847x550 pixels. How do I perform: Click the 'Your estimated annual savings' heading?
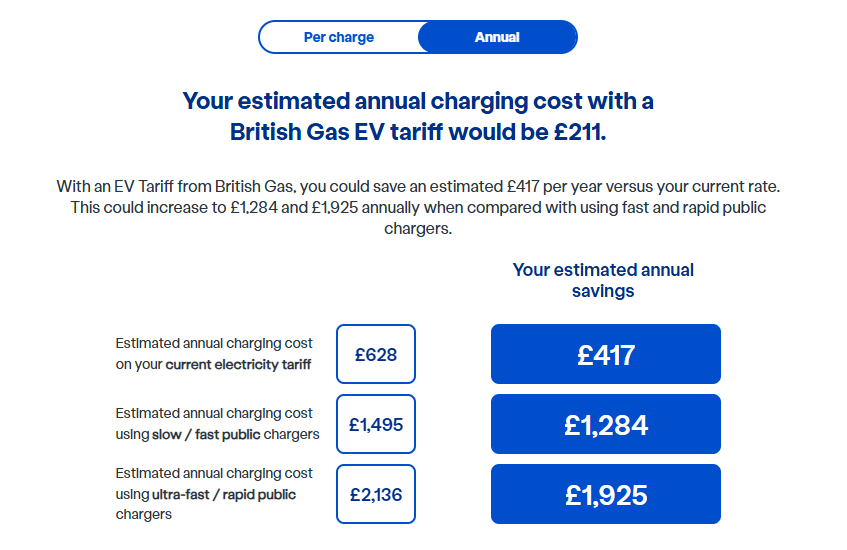click(x=603, y=280)
